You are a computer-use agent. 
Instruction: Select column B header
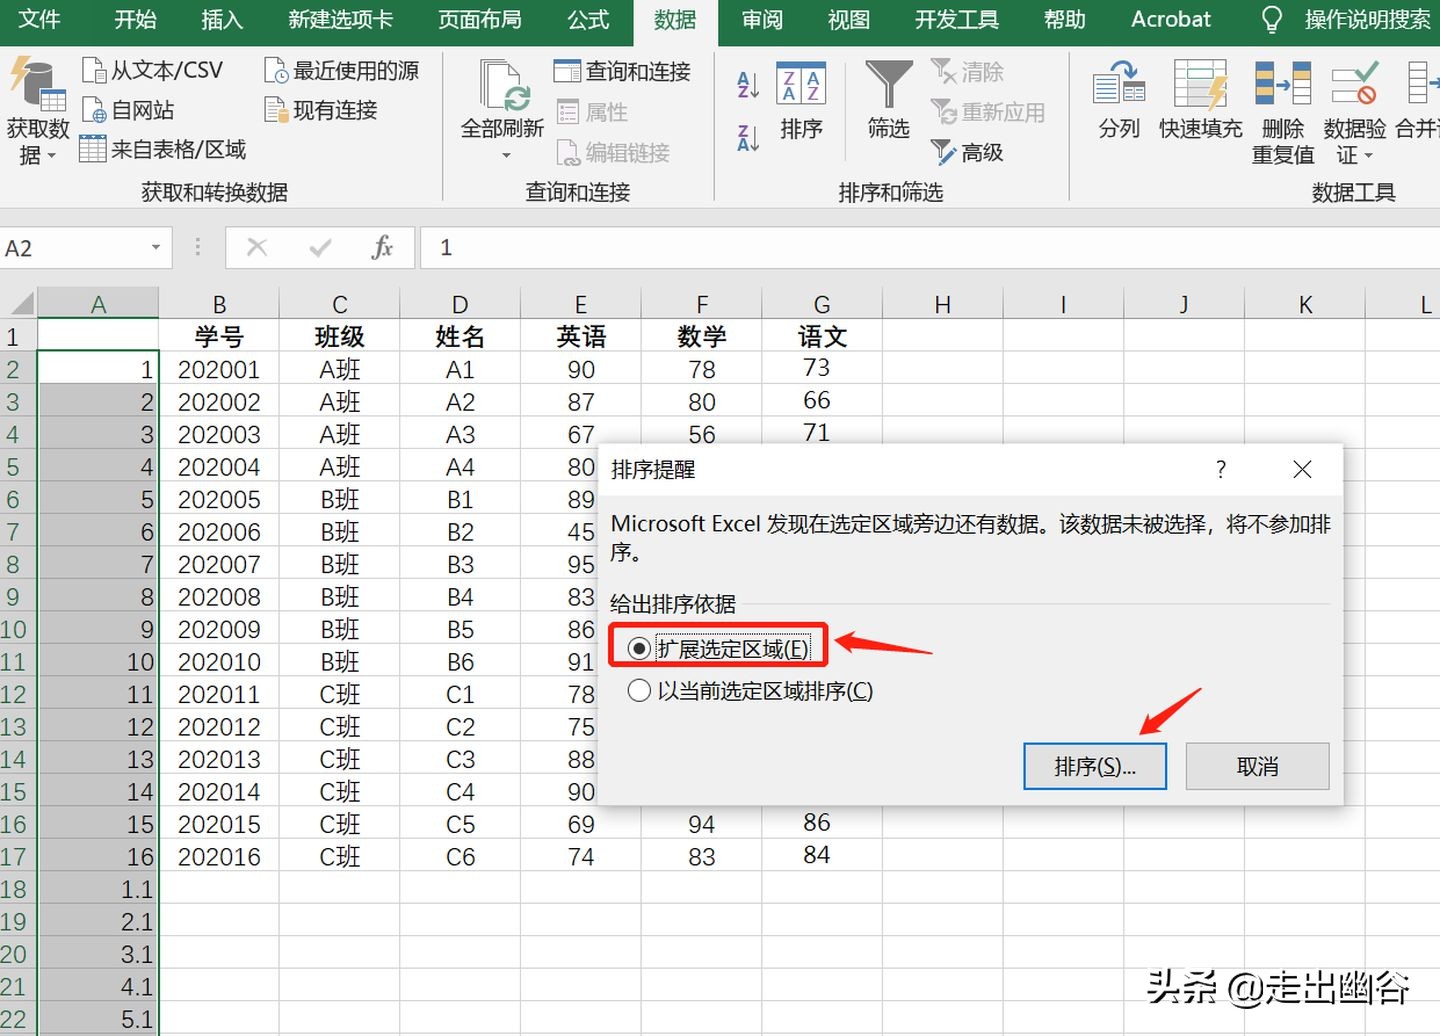pos(219,304)
